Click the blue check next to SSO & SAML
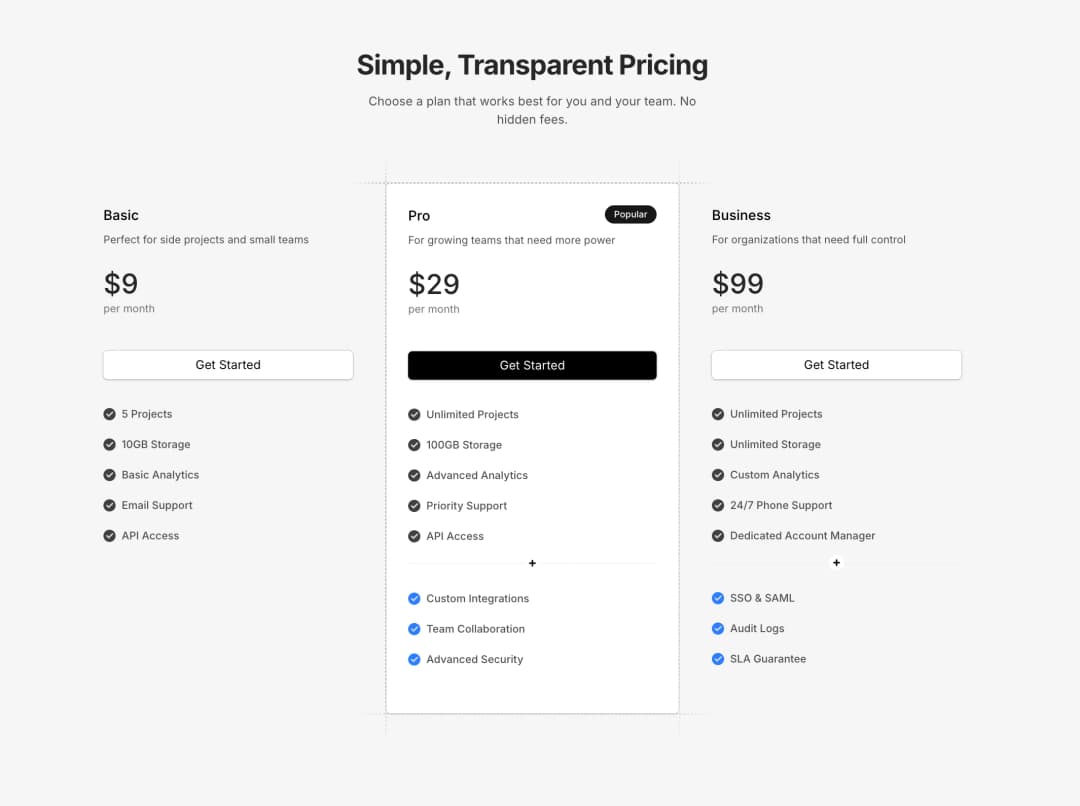1080x806 pixels. pyautogui.click(x=717, y=598)
